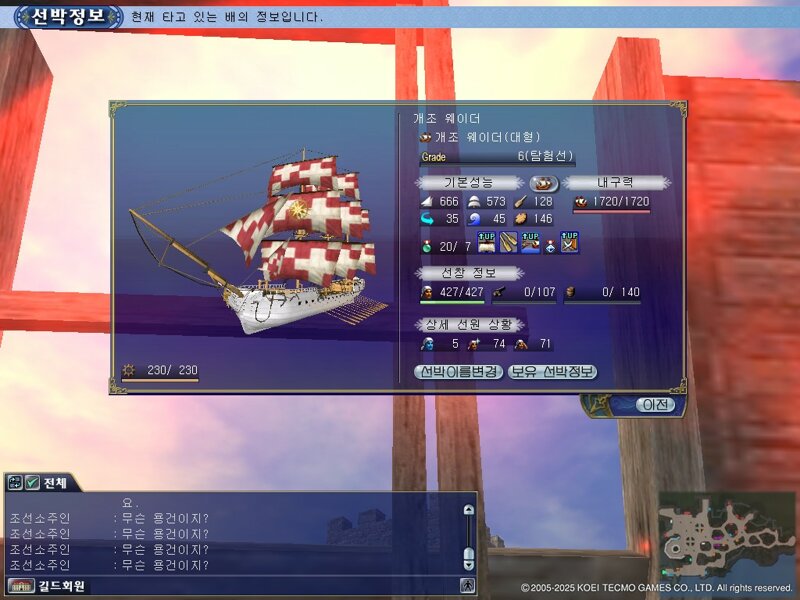Click the green potion slot icon

tap(427, 247)
